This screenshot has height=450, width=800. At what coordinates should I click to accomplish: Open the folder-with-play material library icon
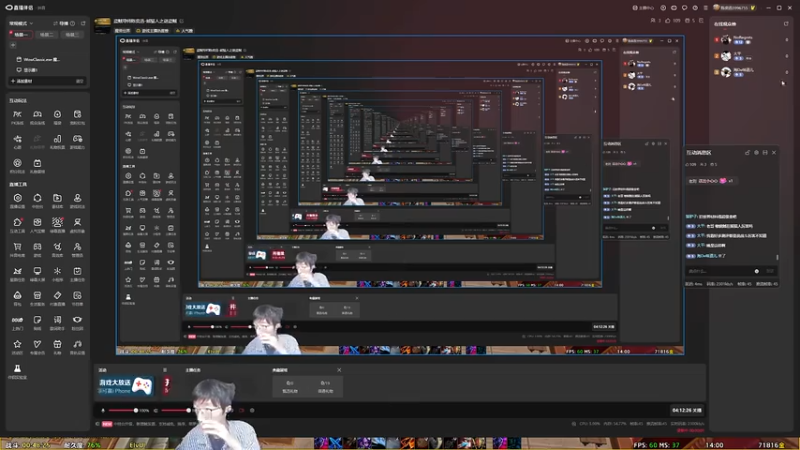click(57, 198)
